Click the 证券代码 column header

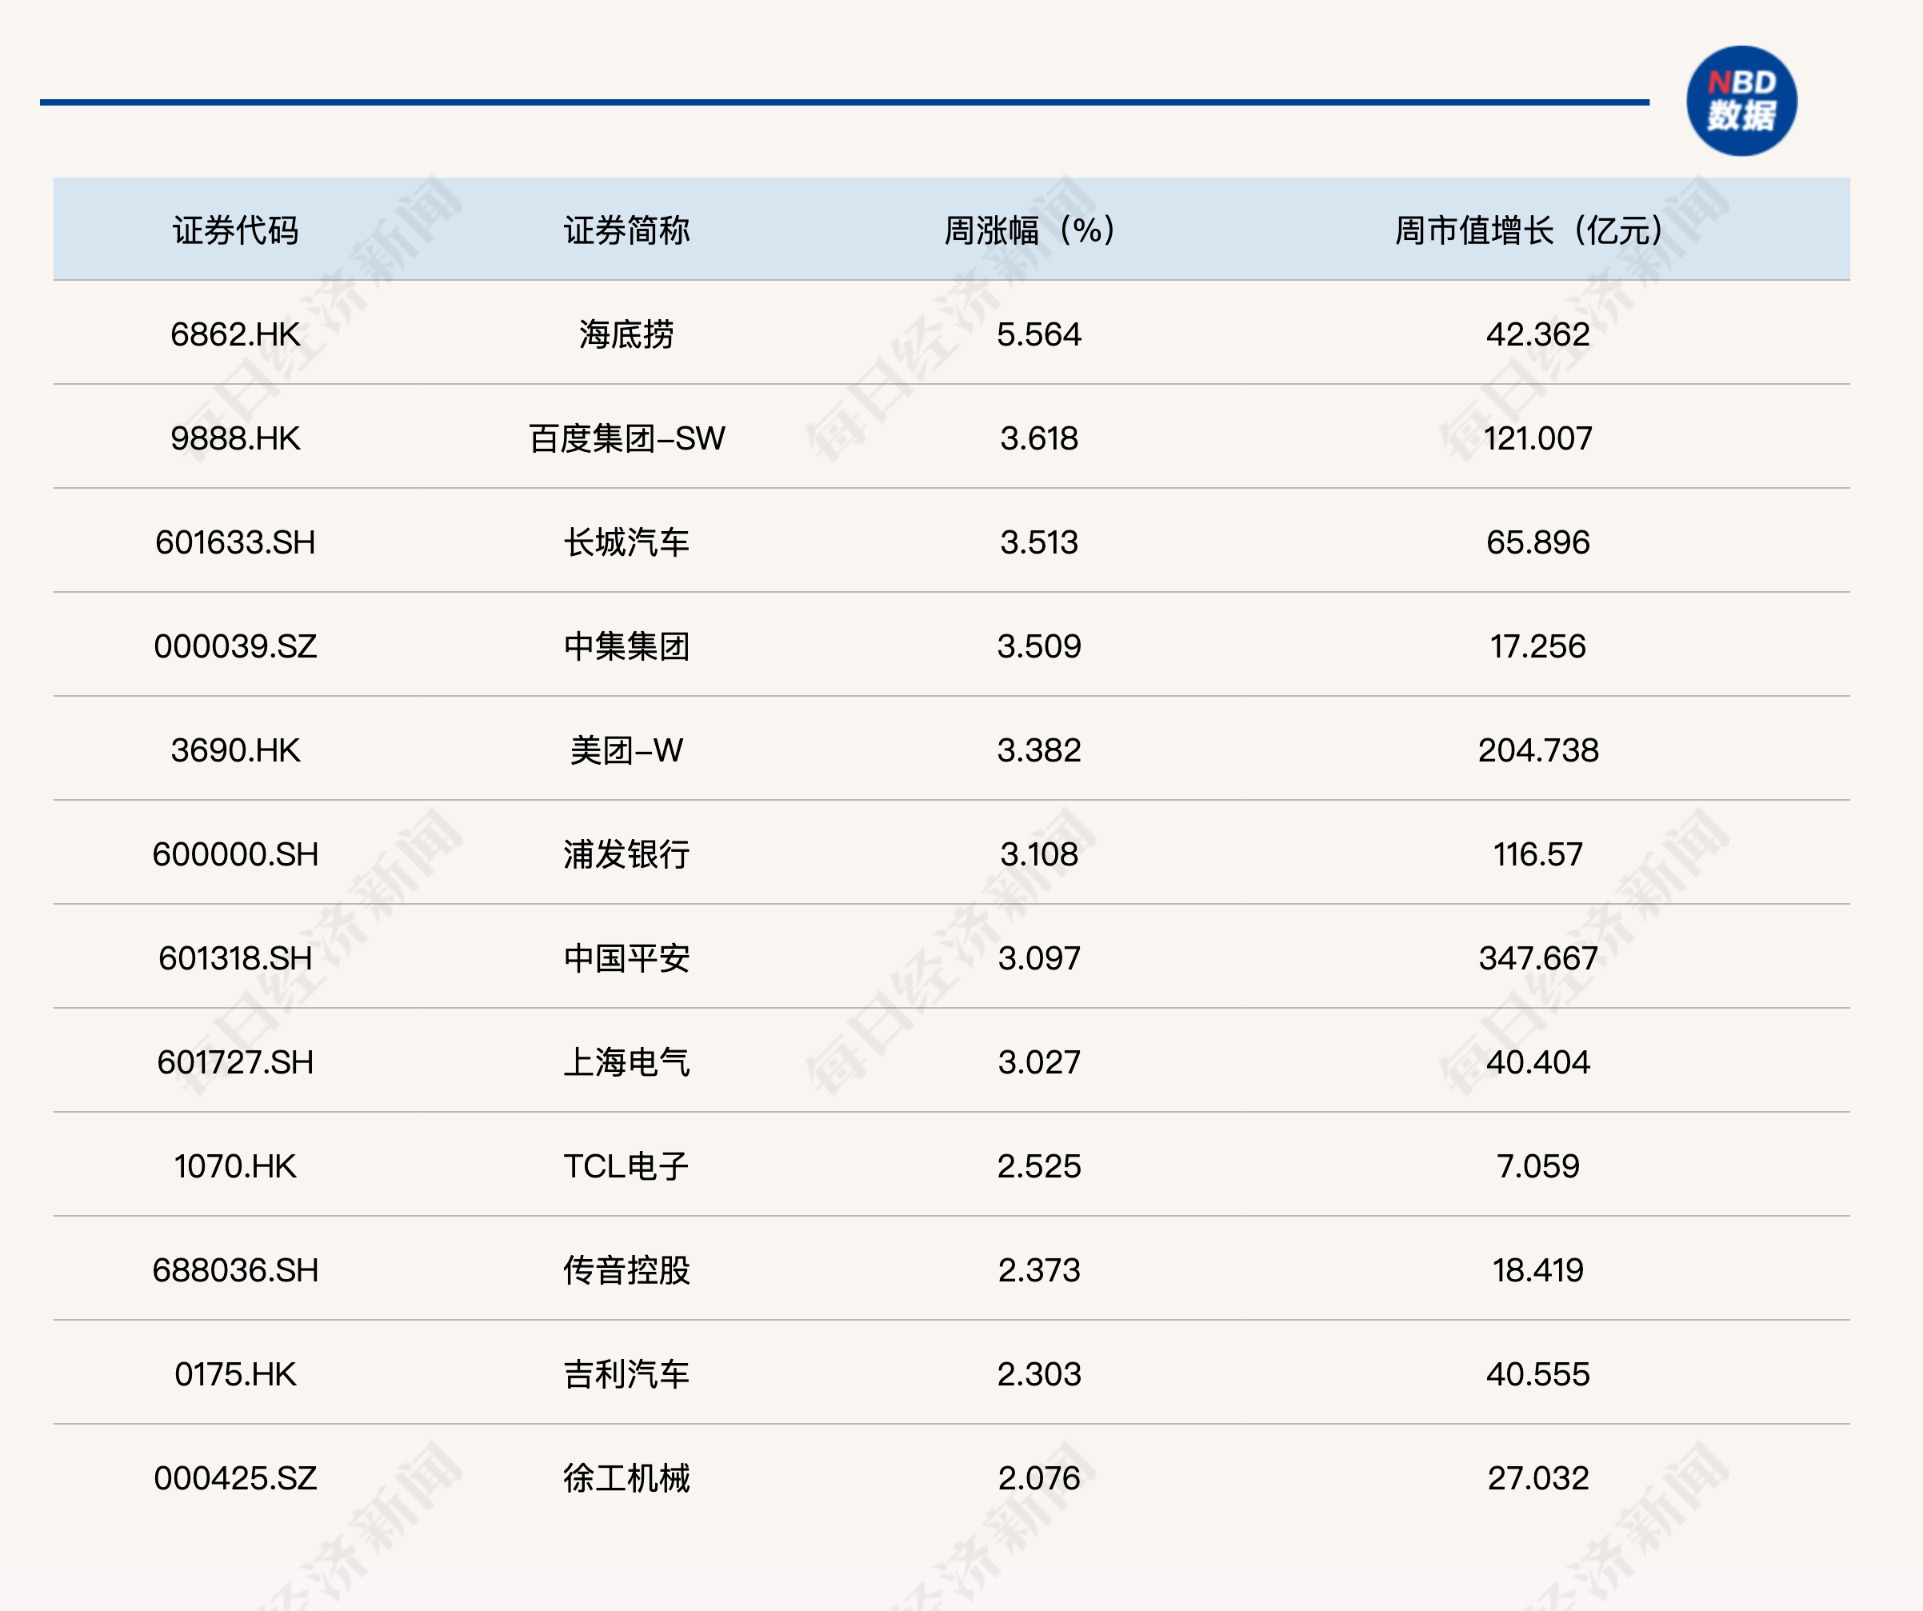pos(235,230)
